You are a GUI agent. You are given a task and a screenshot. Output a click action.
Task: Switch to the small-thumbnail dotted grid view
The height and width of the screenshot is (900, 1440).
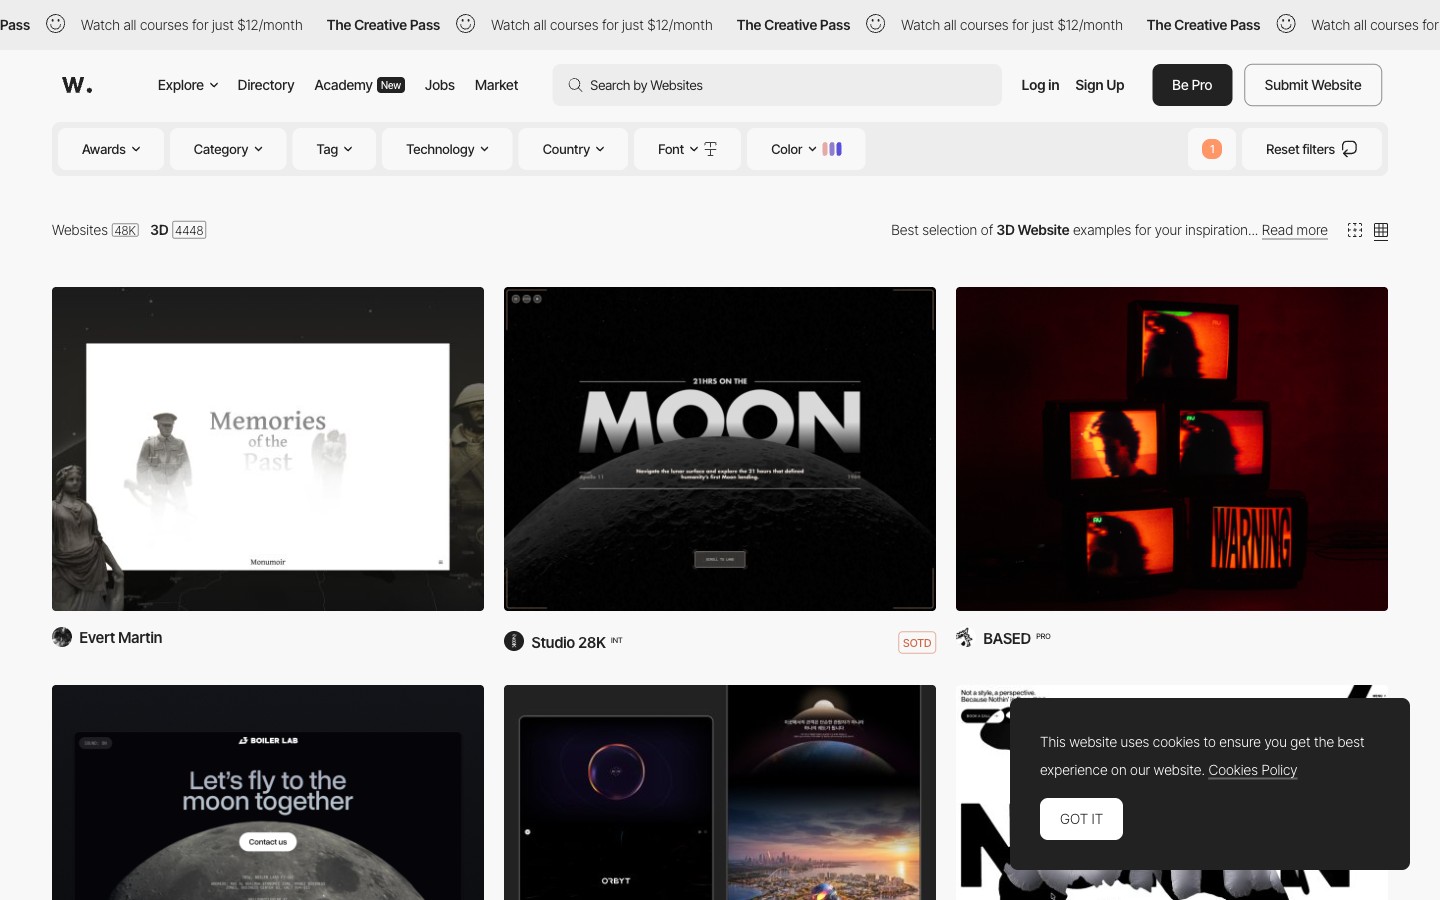pyautogui.click(x=1355, y=230)
